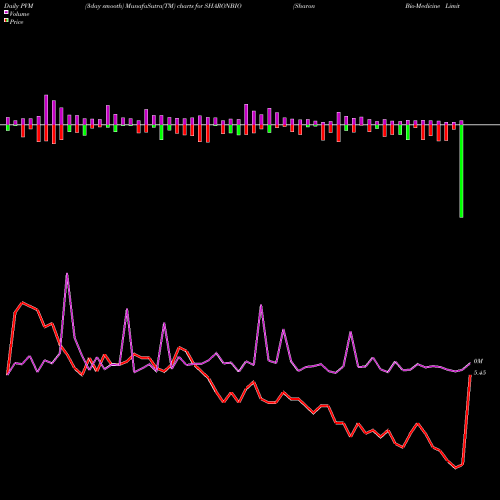The width and height of the screenshot is (500, 500).
Task: Click the '(Sharon' company name text
Action: (x=304, y=6)
